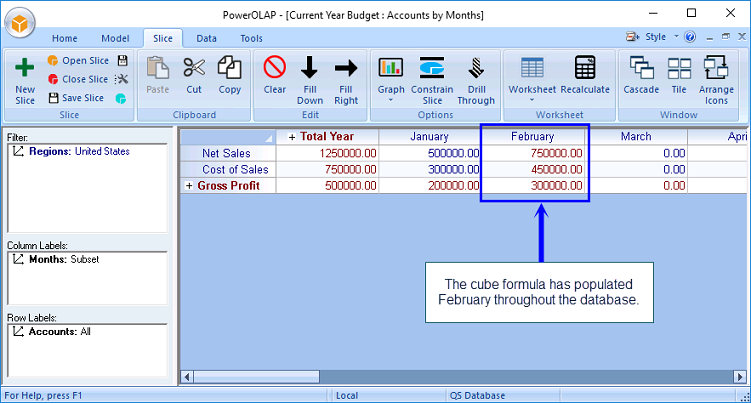Open the Graph chart icon
751x403 pixels.
[391, 68]
